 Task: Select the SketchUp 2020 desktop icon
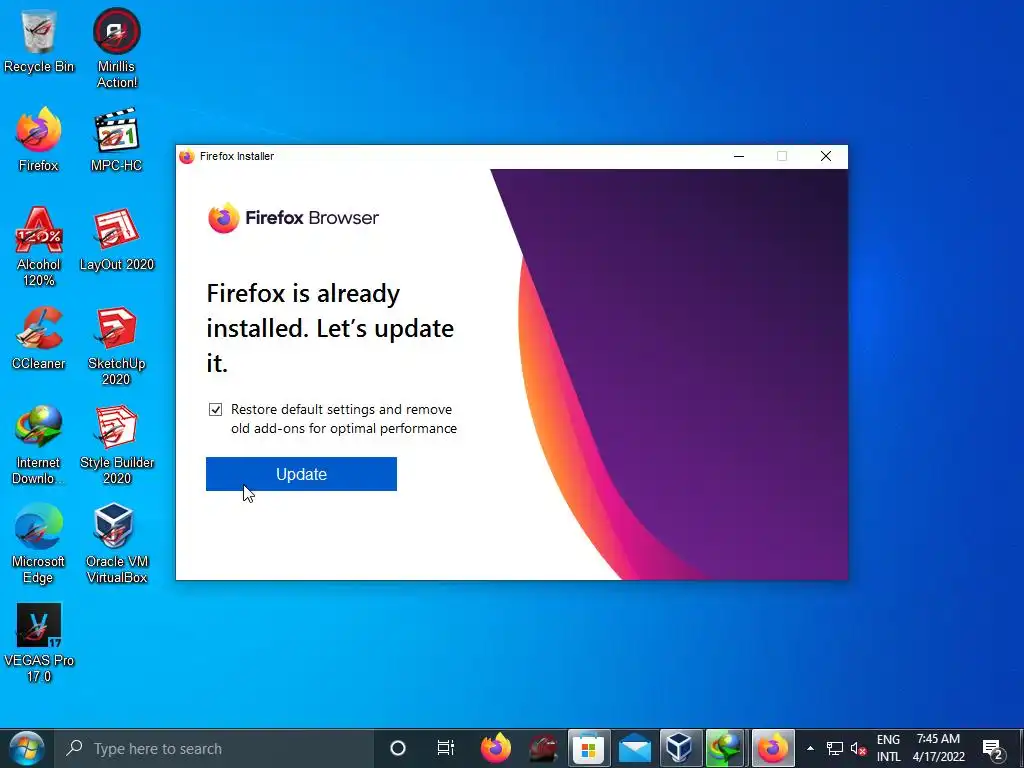[x=116, y=345]
